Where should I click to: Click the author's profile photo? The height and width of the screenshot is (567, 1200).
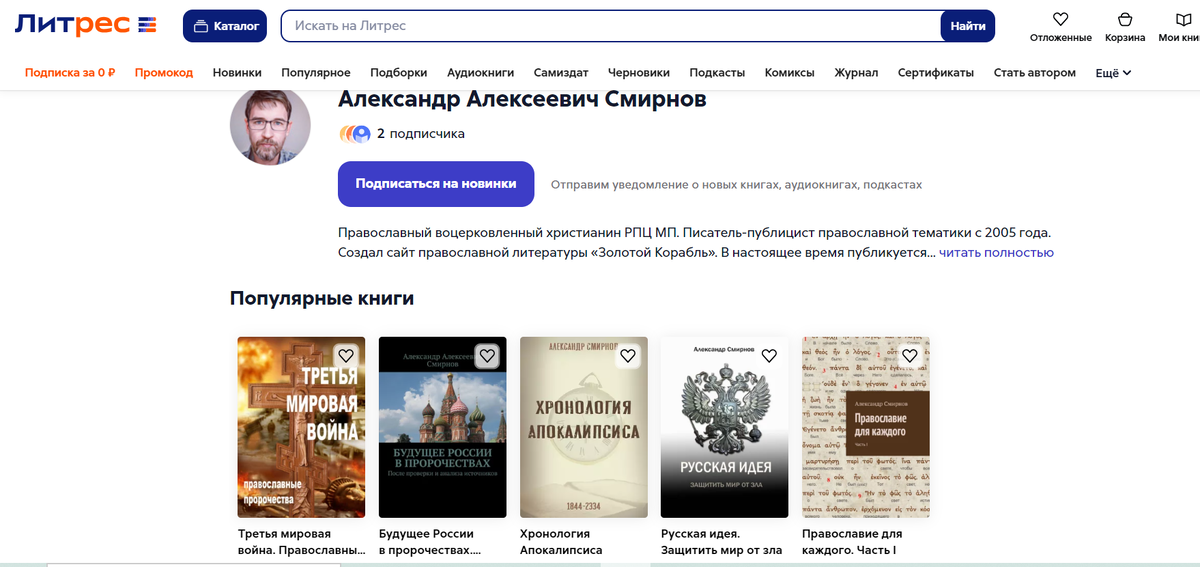270,126
